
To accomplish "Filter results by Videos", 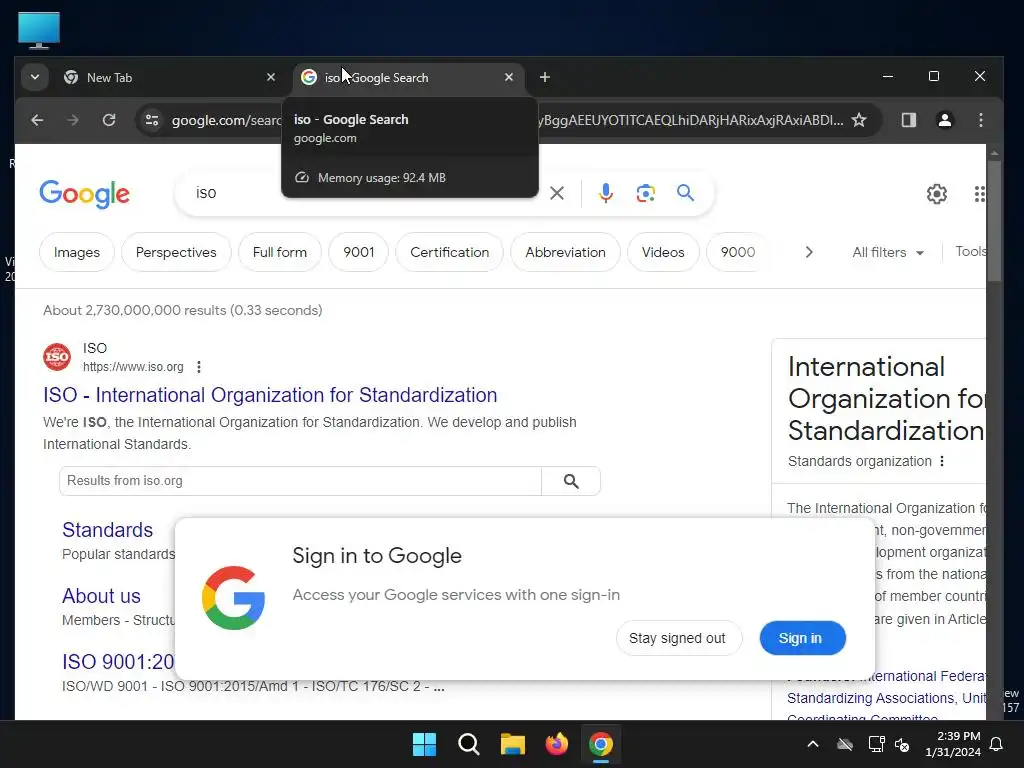I will click(x=663, y=252).
